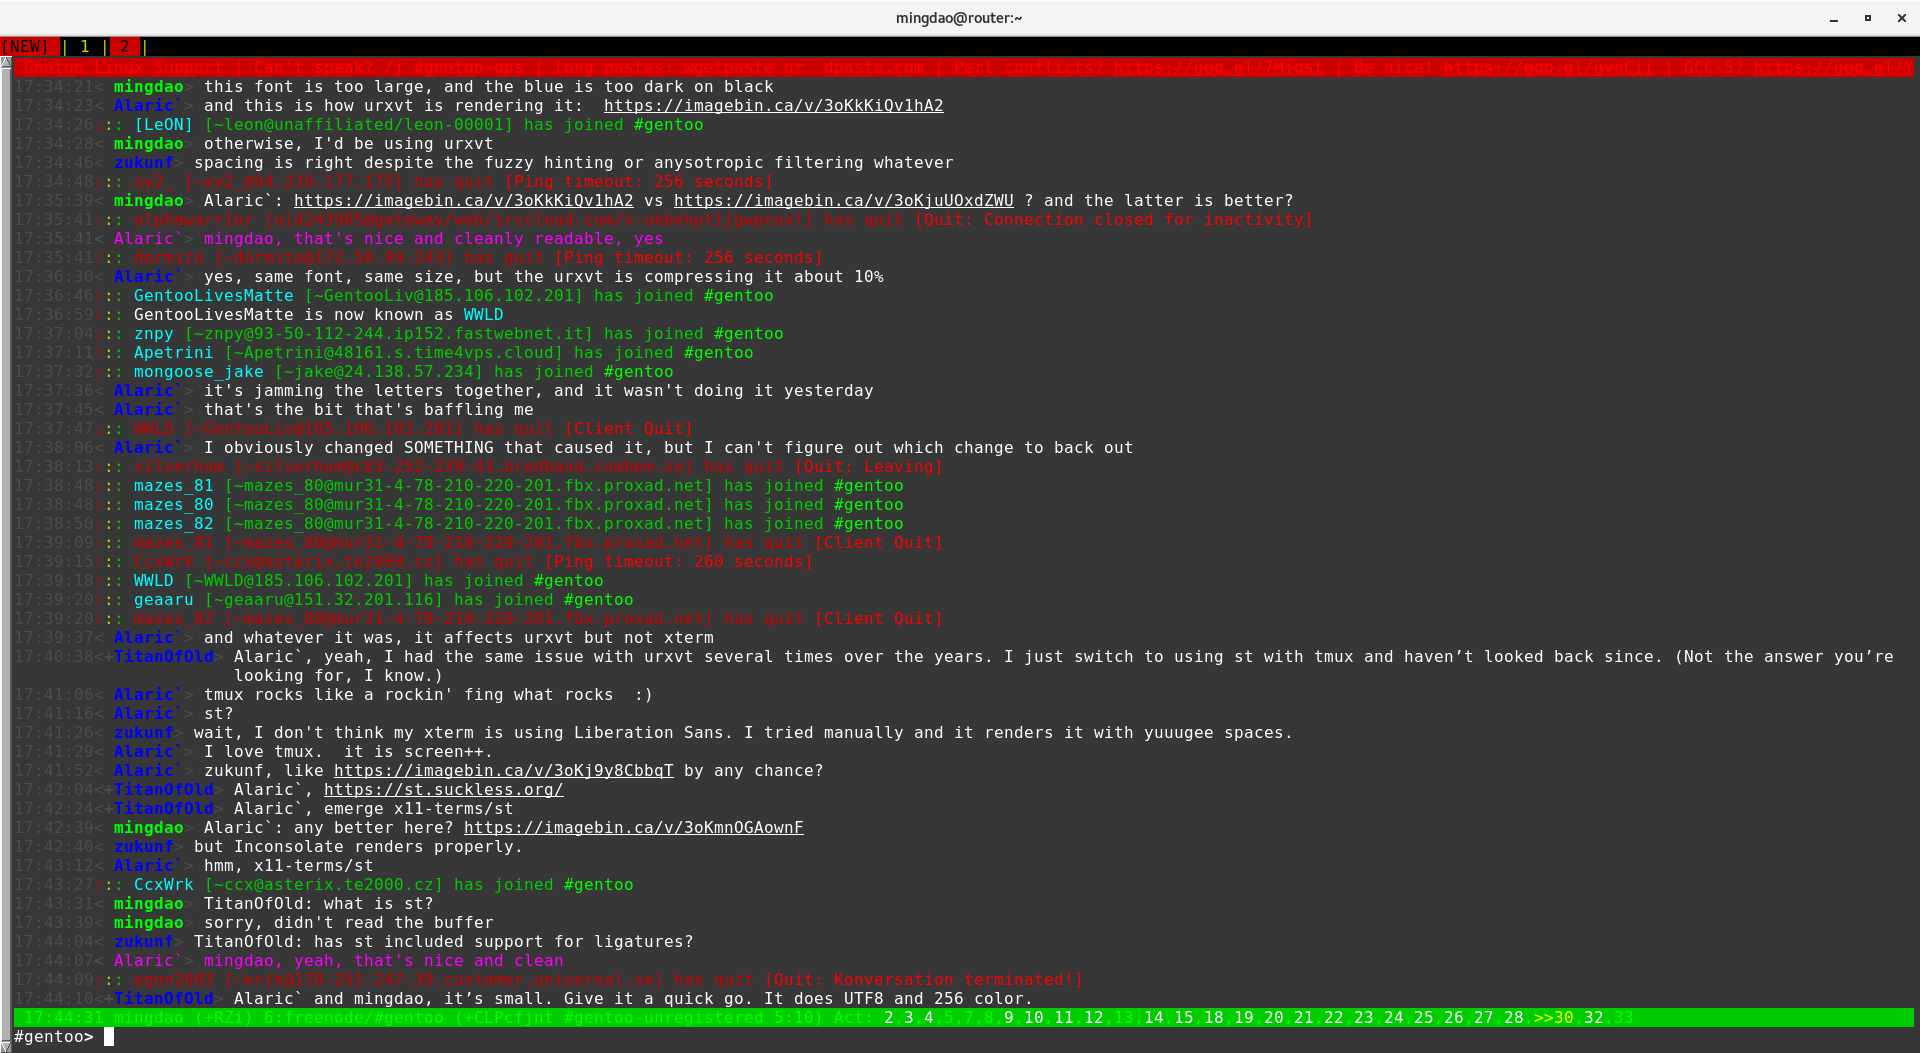Click activity window 28 in status bar
The image size is (1920, 1053).
tap(1514, 1018)
